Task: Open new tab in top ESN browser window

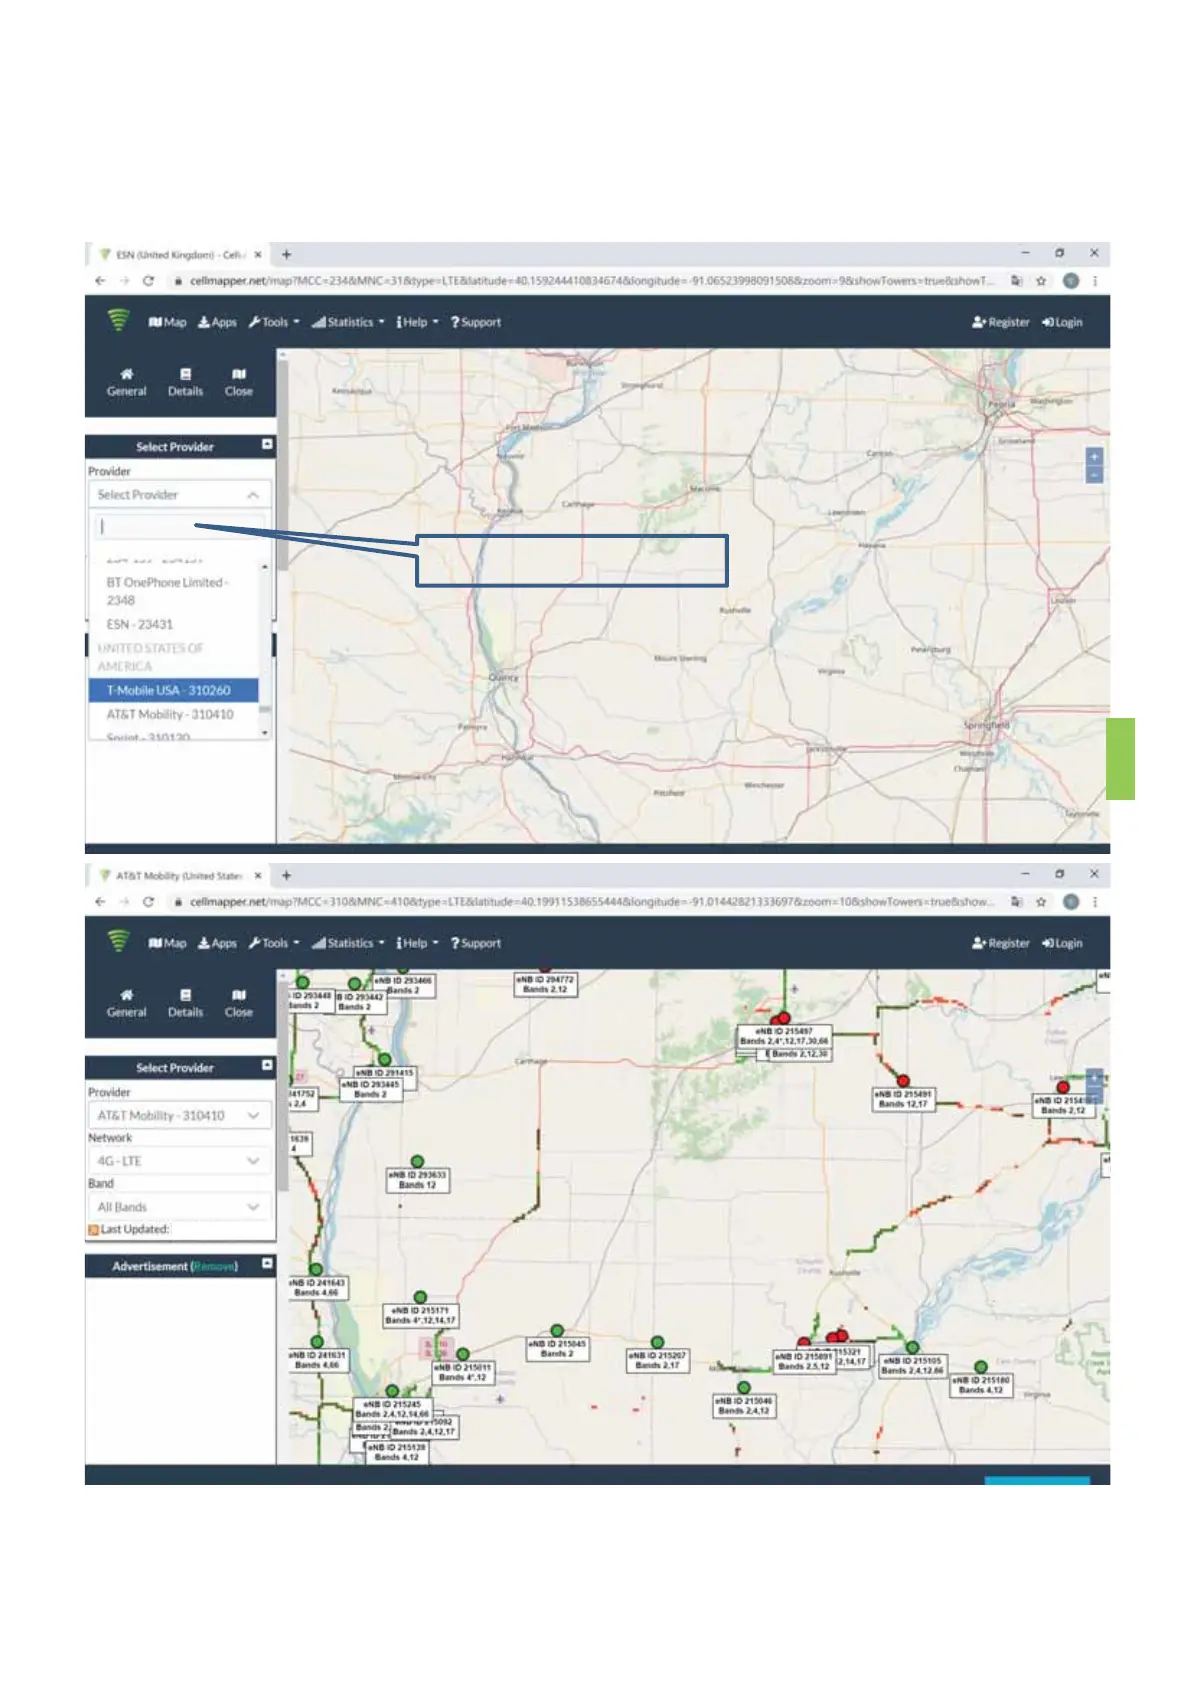Action: click(286, 255)
